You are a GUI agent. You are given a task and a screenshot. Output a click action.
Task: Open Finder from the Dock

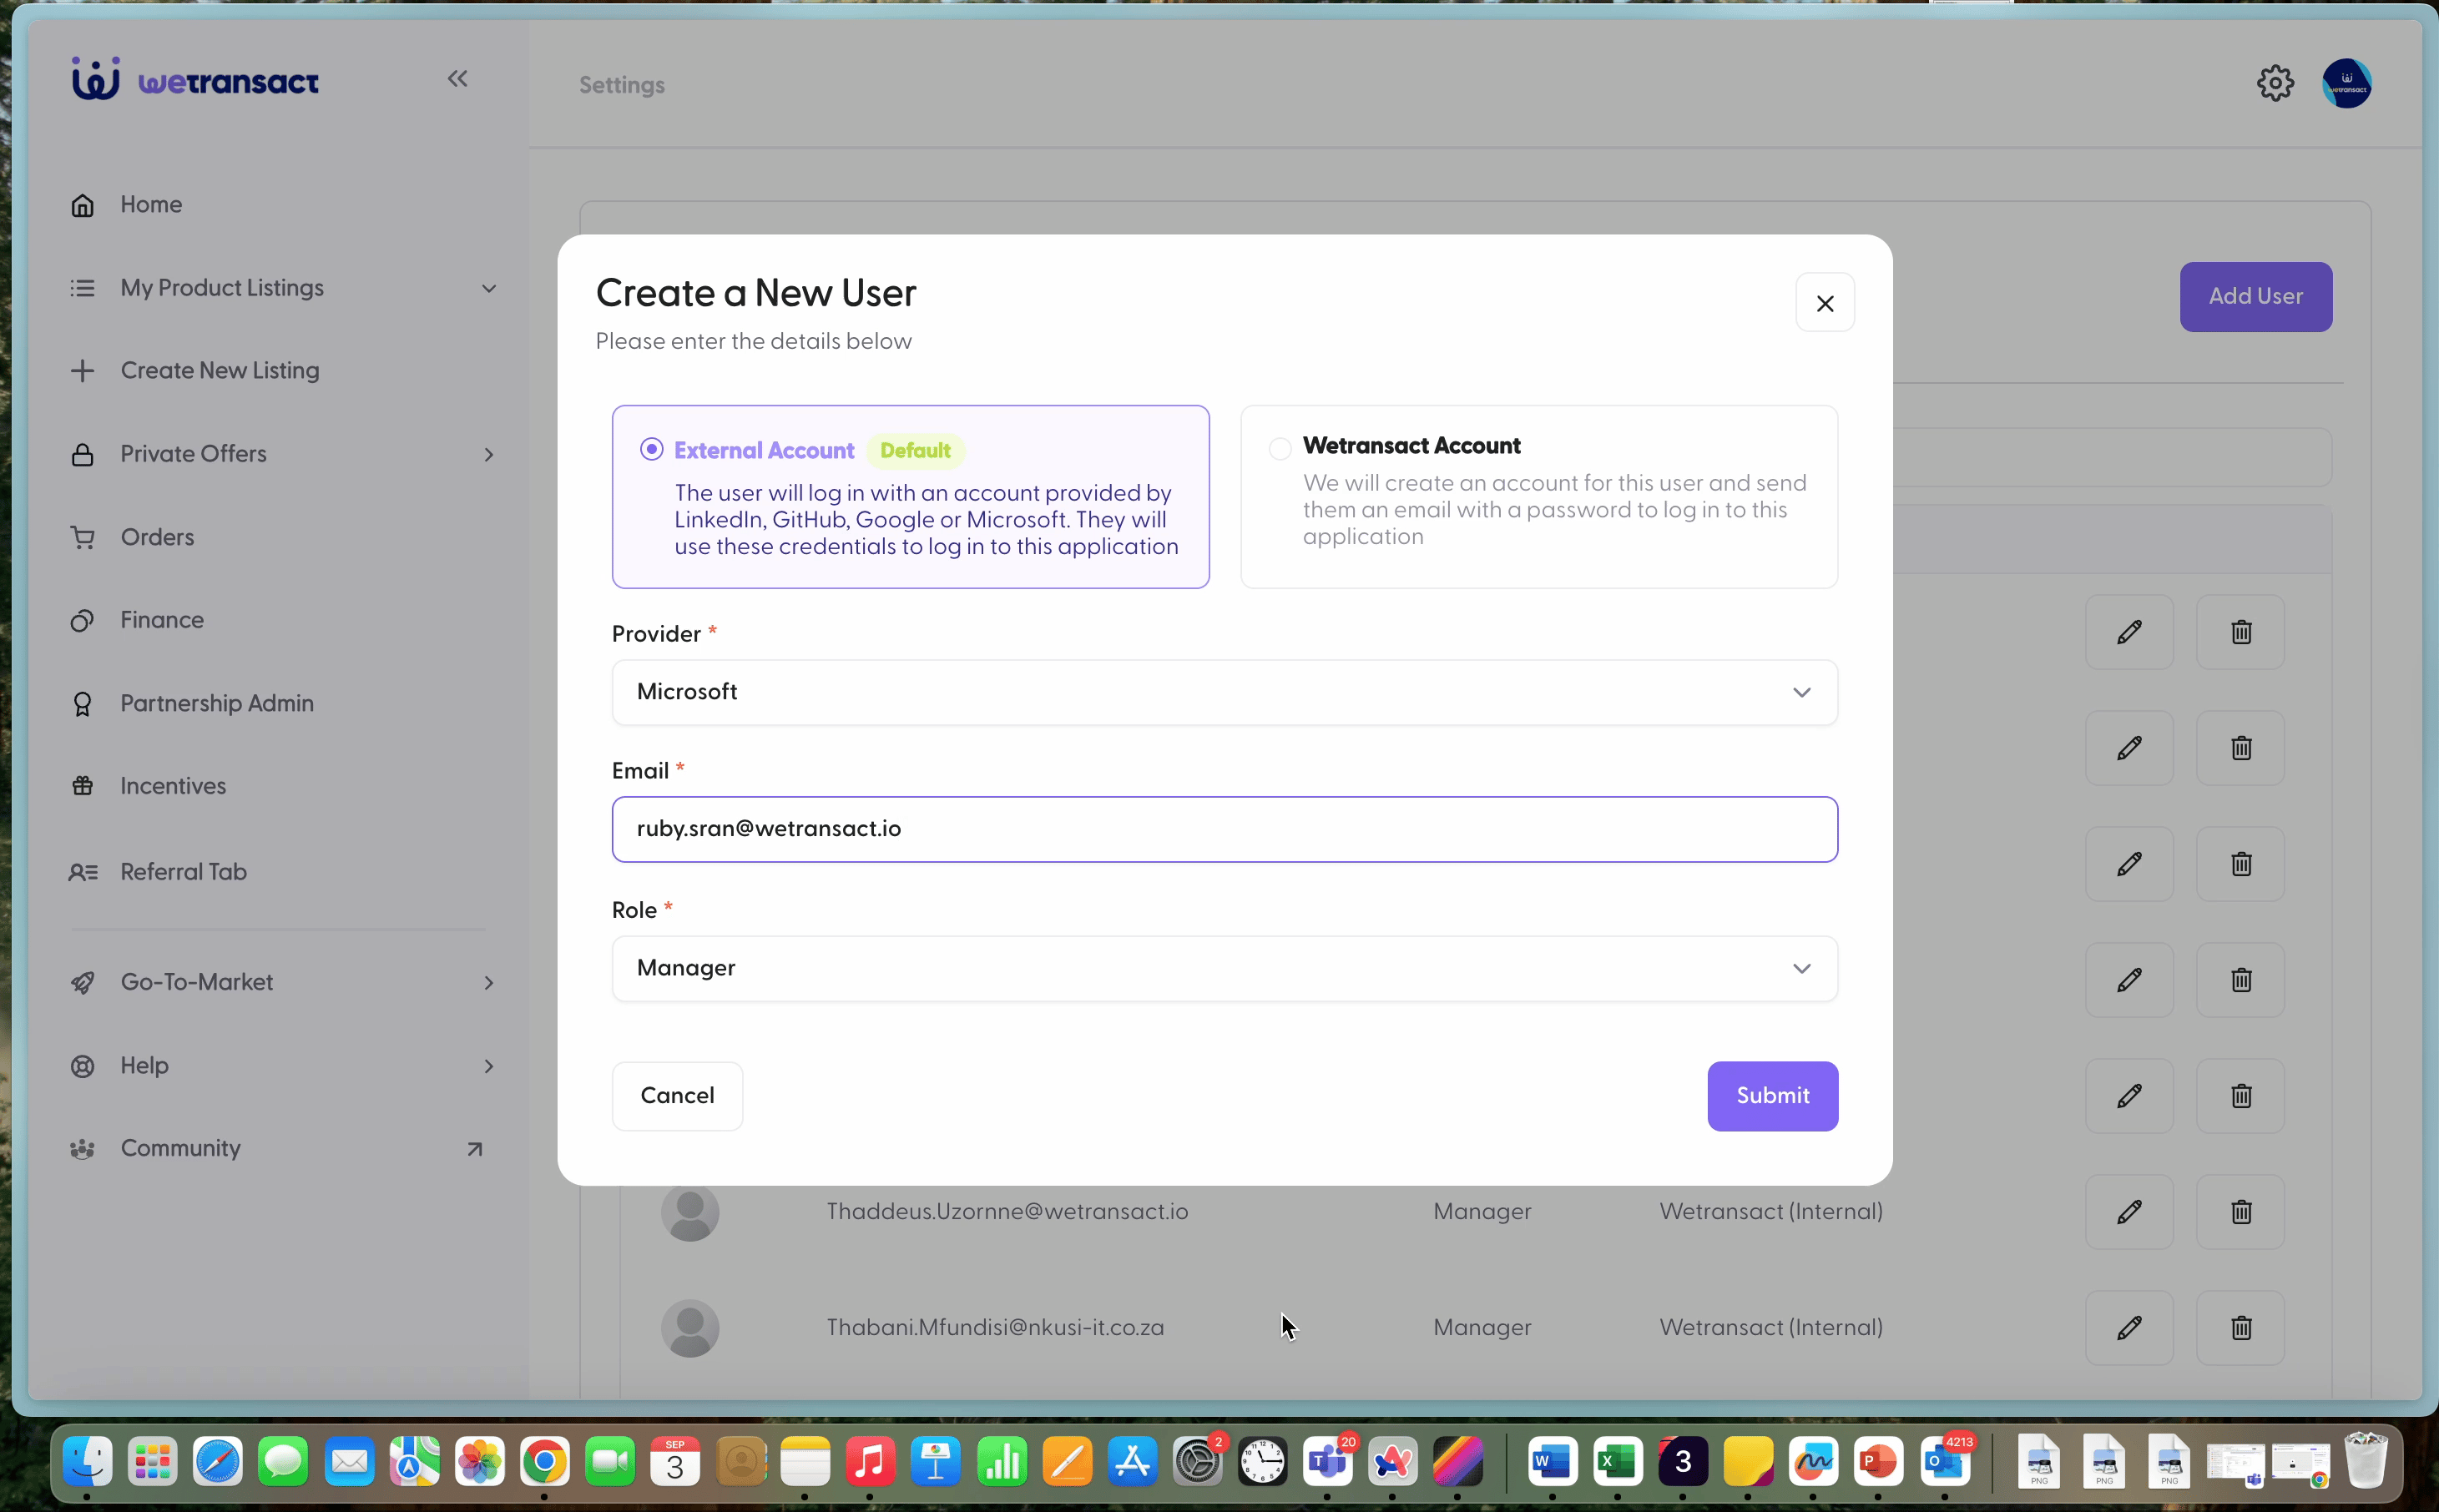(88, 1463)
